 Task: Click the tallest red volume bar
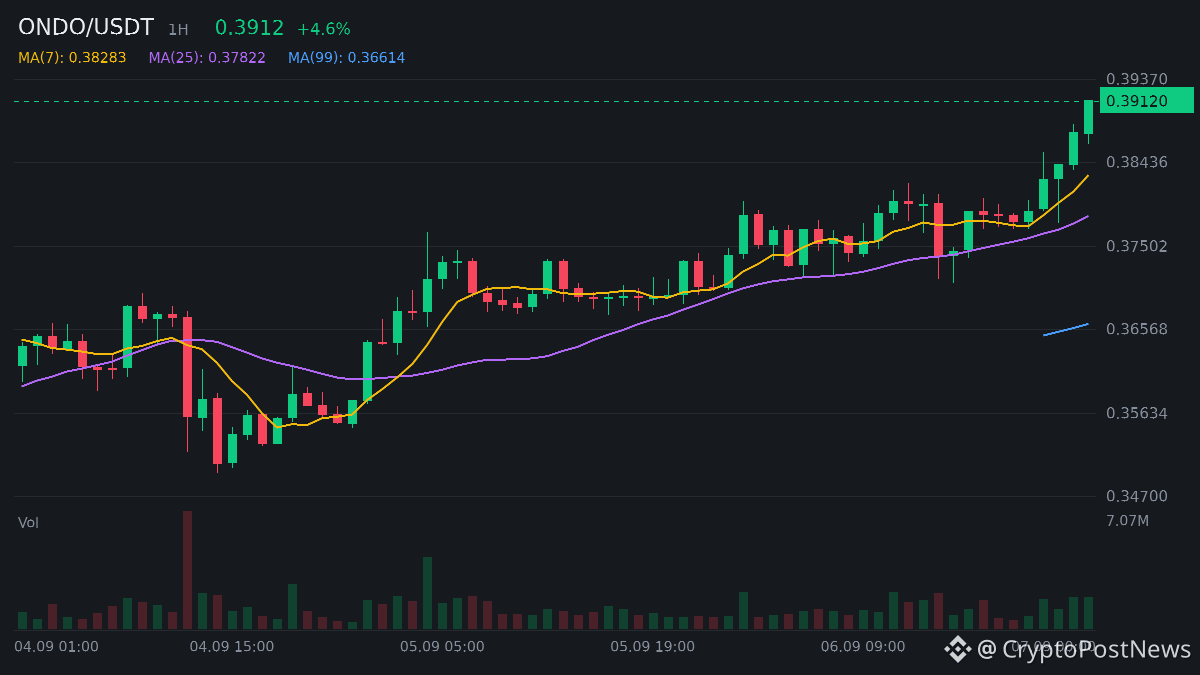click(x=187, y=570)
